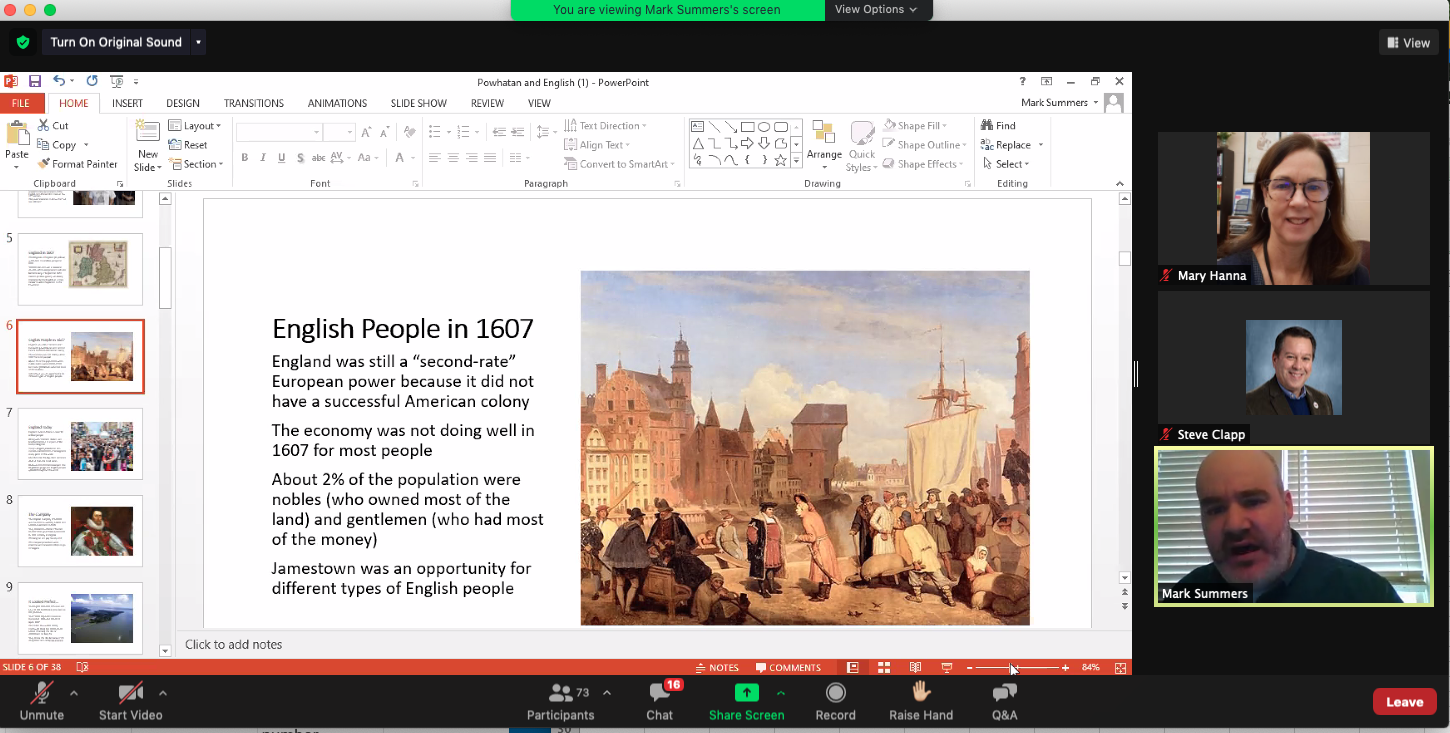Image resolution: width=1450 pixels, height=733 pixels.
Task: Click the PowerPoint Save icon
Action: tap(35, 81)
